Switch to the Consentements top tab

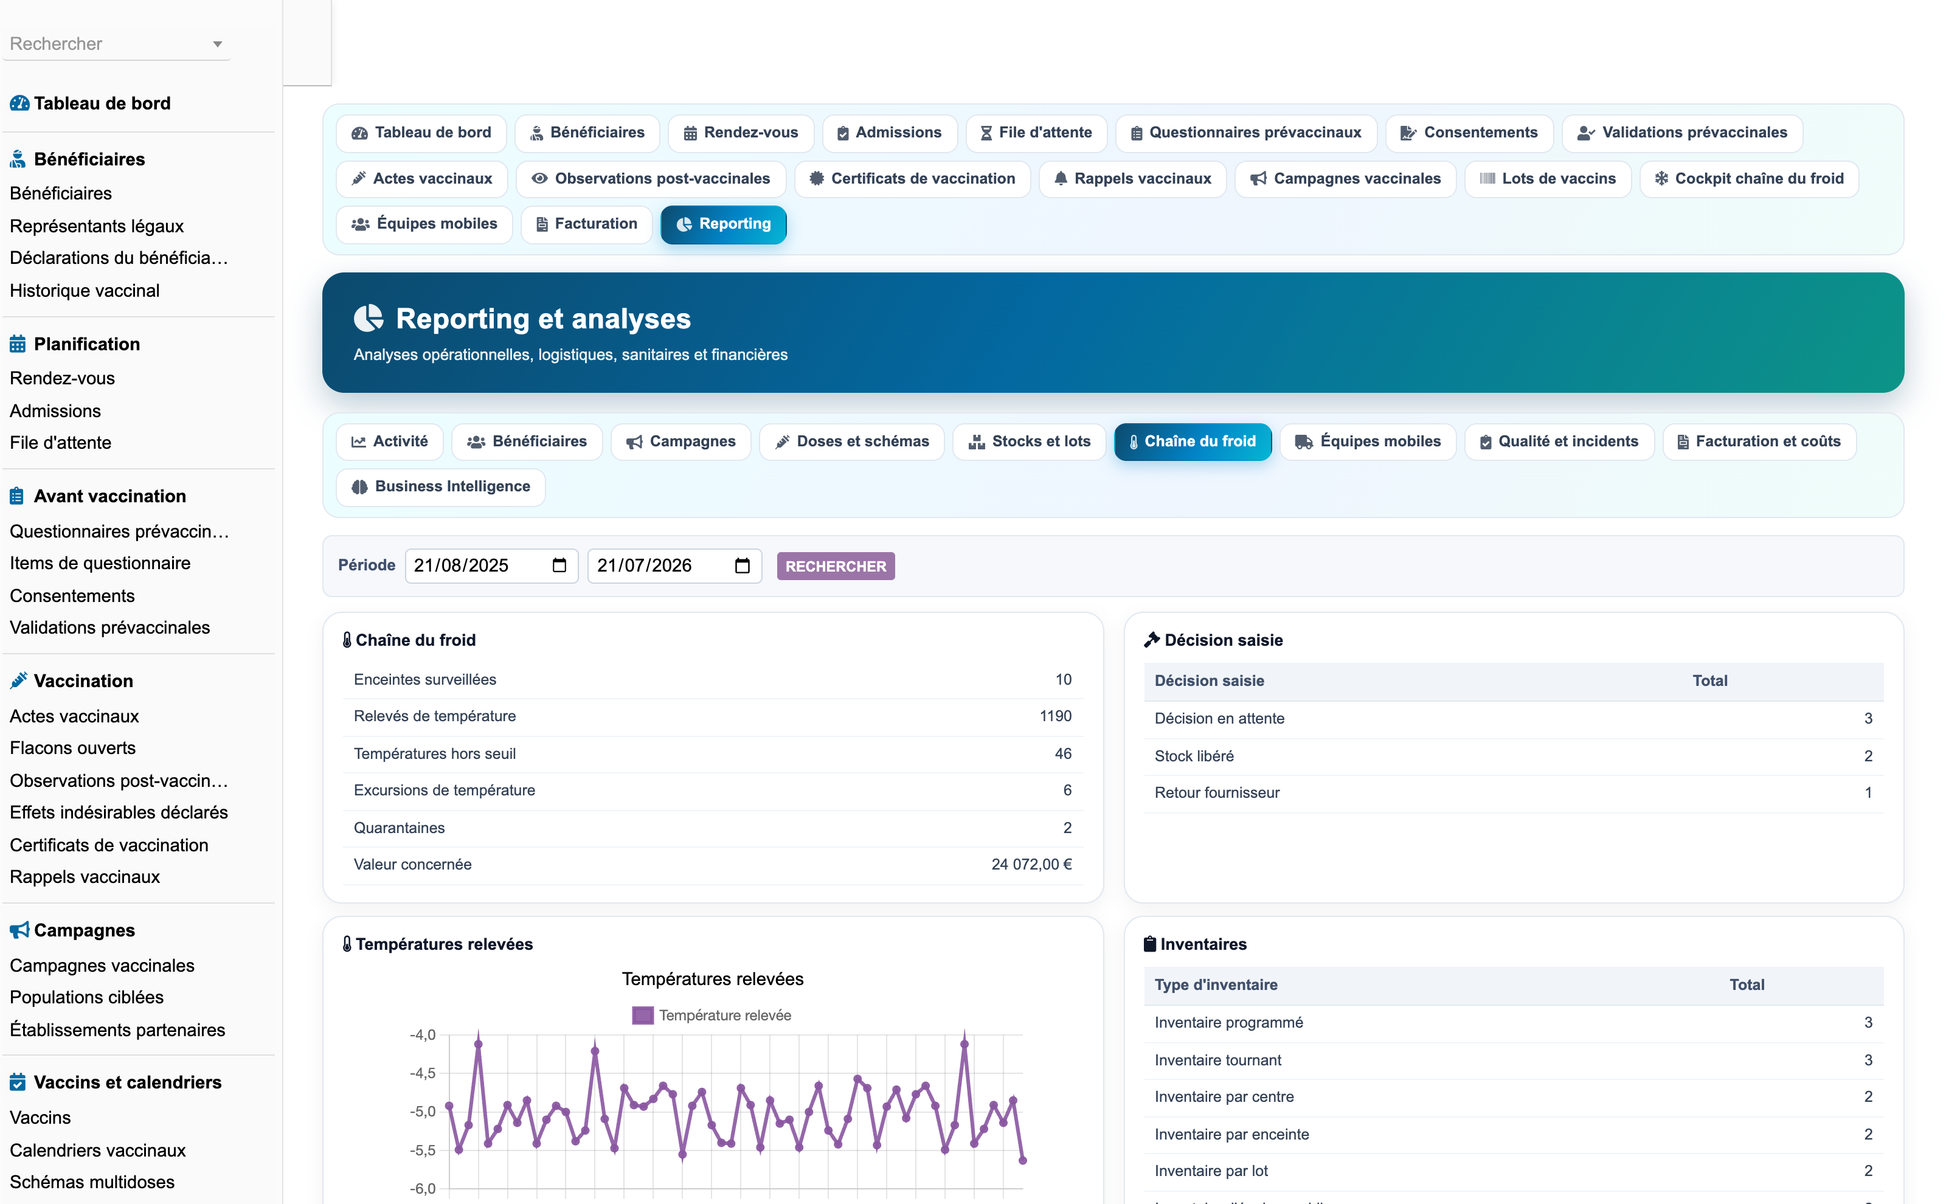1469,133
